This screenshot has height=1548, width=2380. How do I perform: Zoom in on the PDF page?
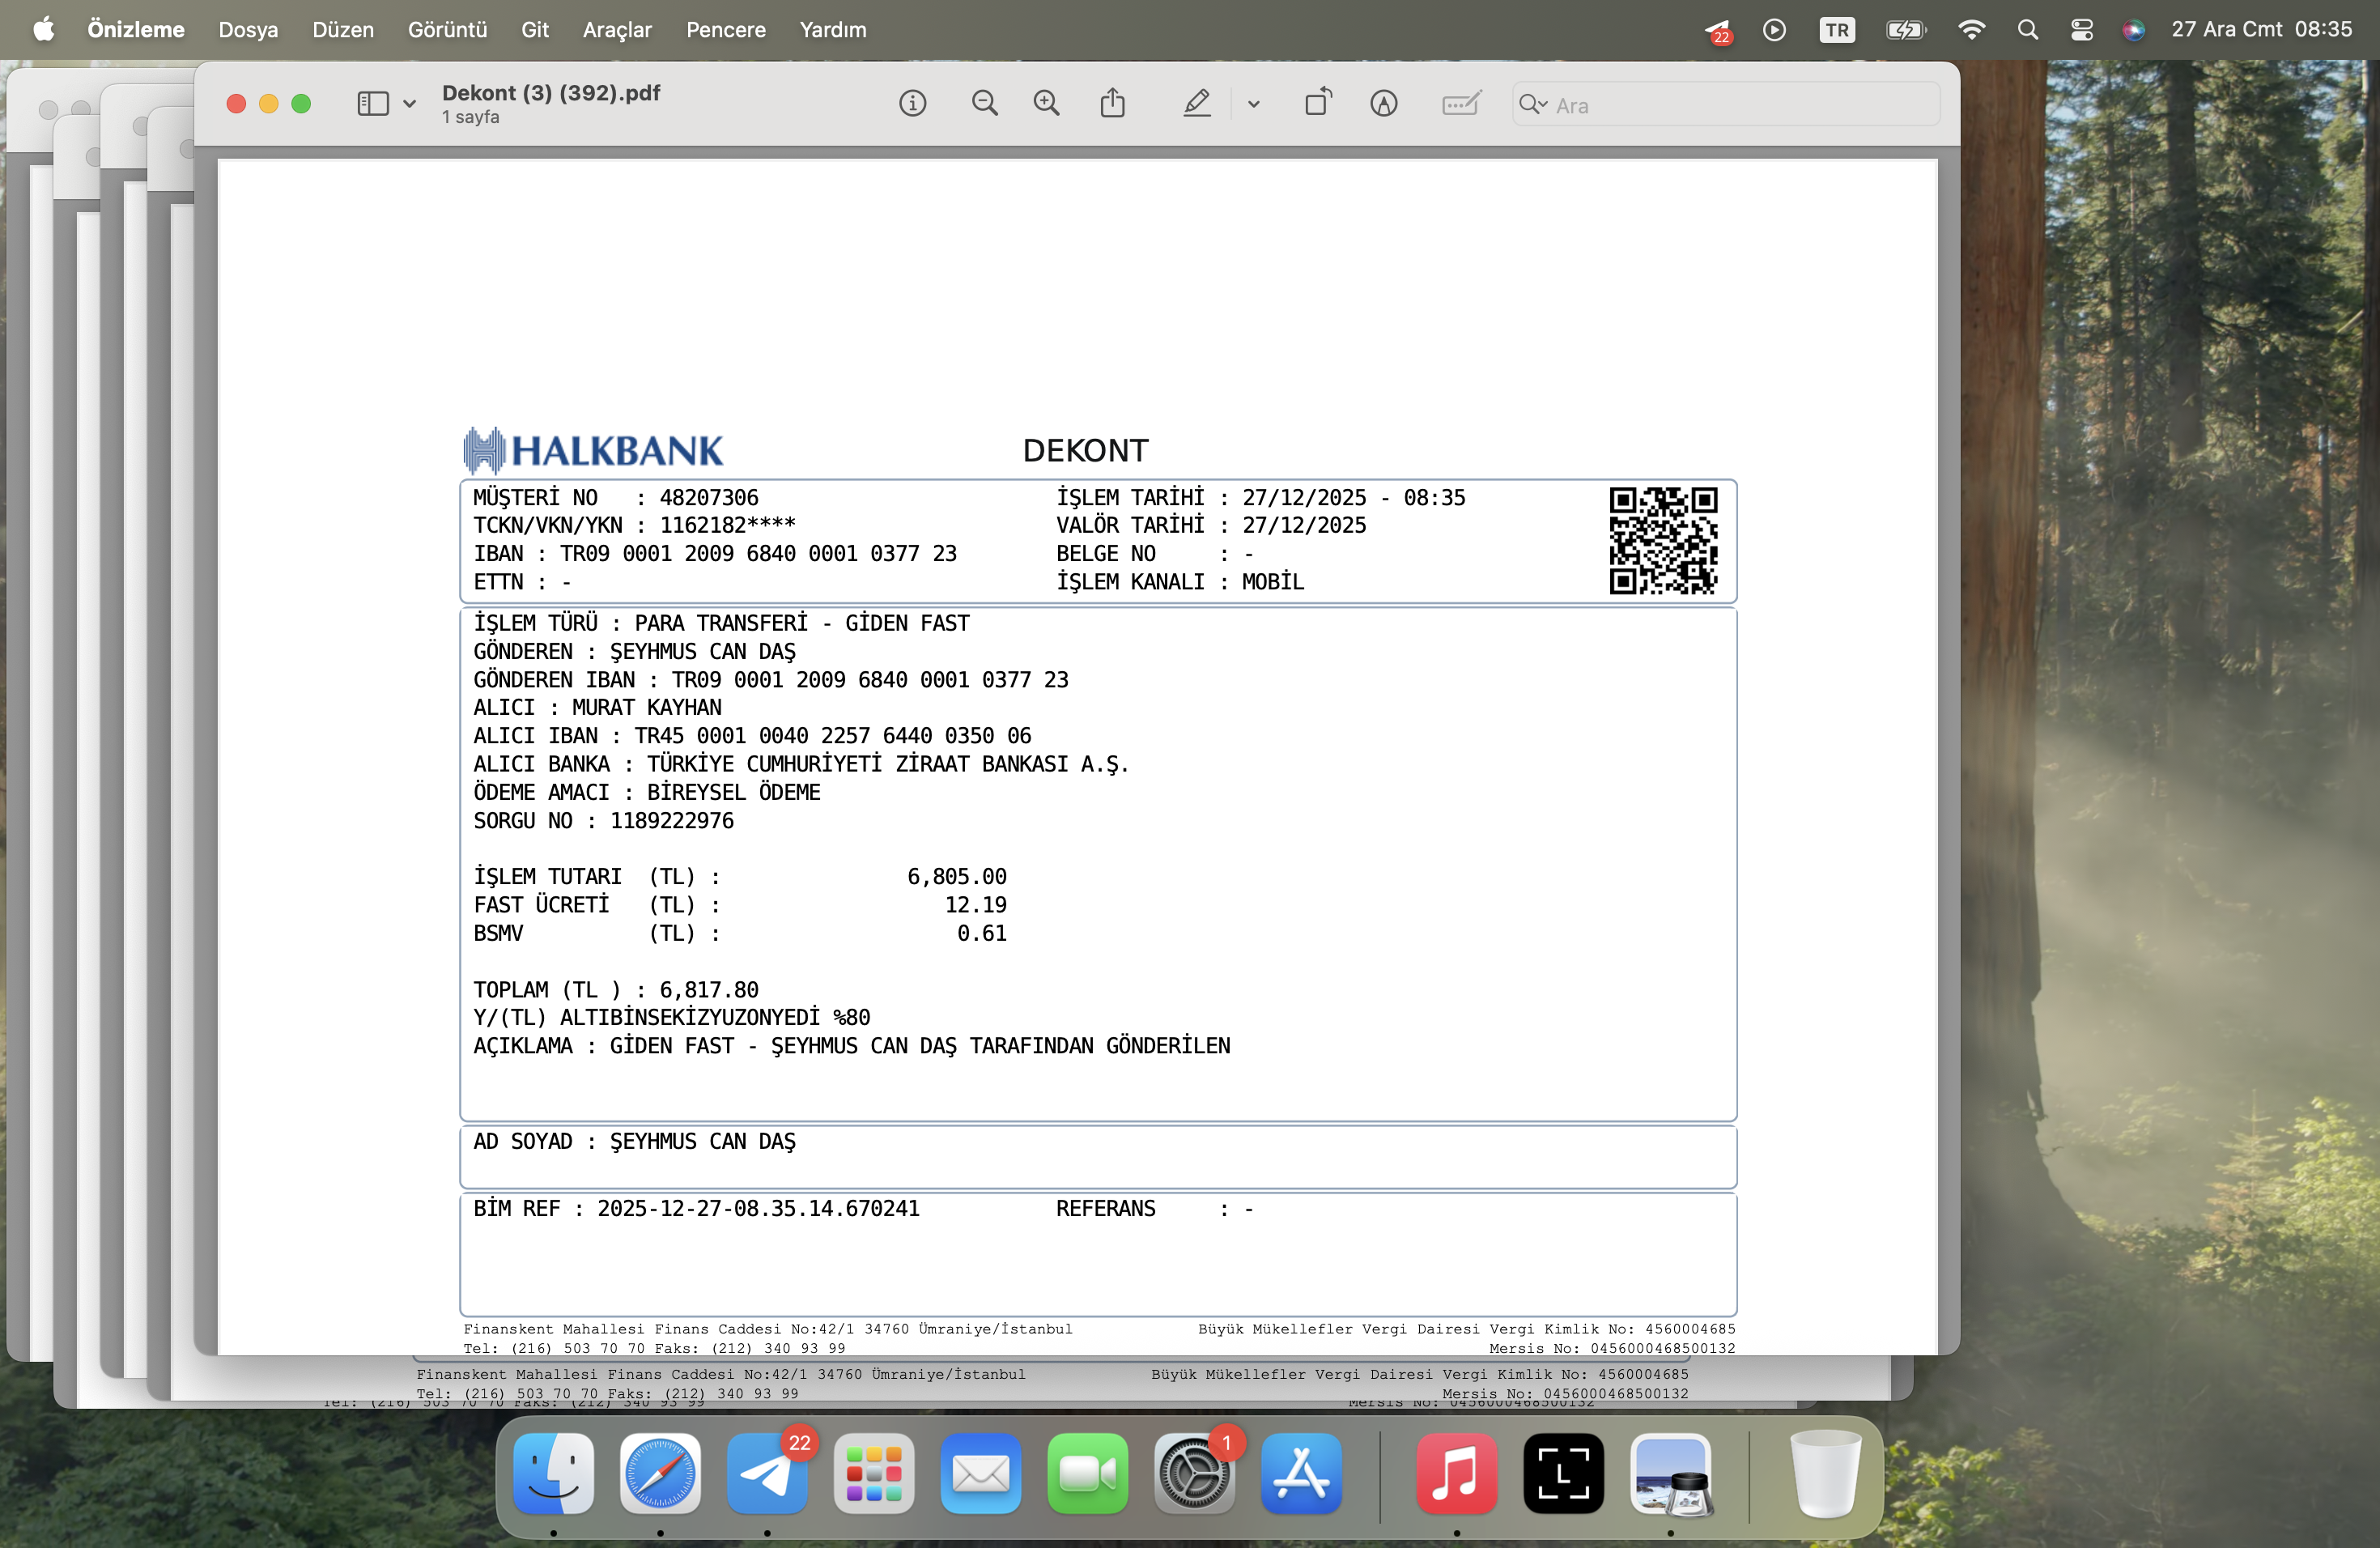1046,103
